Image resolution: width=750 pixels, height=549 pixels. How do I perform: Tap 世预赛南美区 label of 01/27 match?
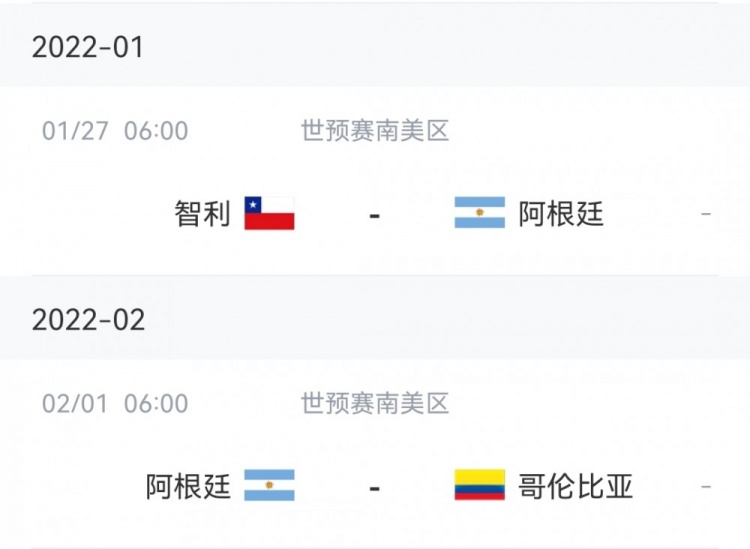pyautogui.click(x=375, y=131)
